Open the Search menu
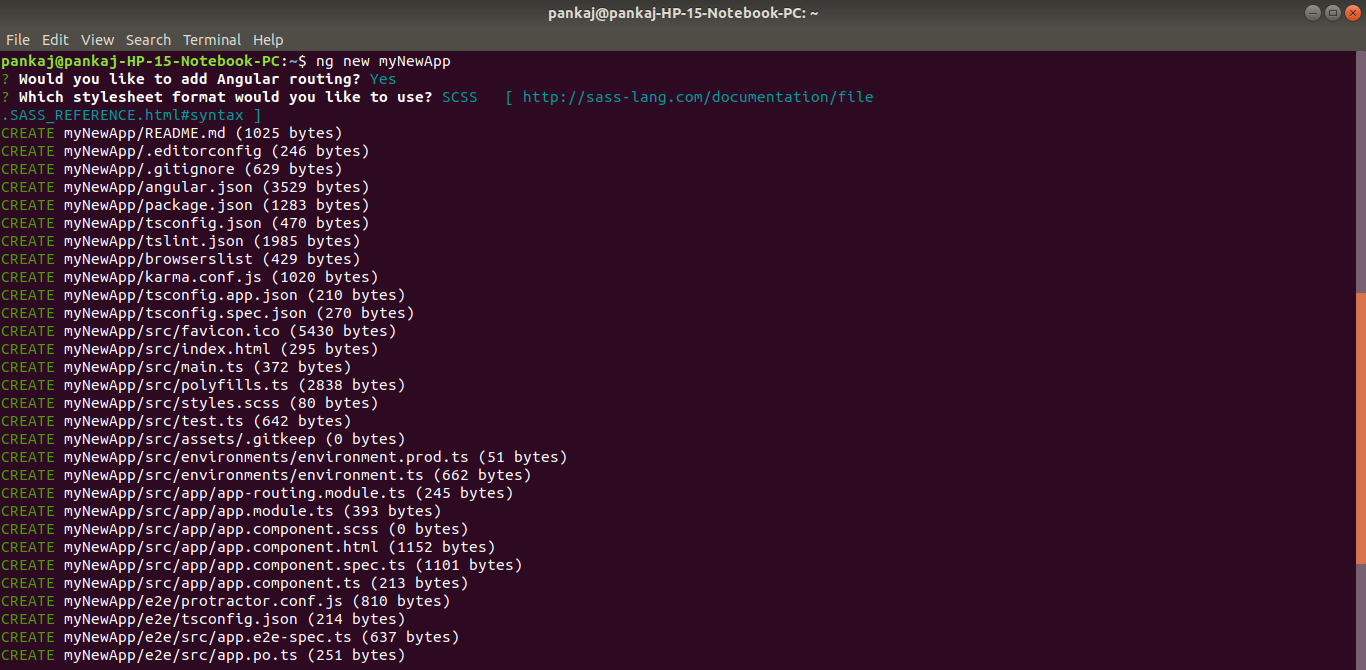The height and width of the screenshot is (670, 1366). [148, 40]
